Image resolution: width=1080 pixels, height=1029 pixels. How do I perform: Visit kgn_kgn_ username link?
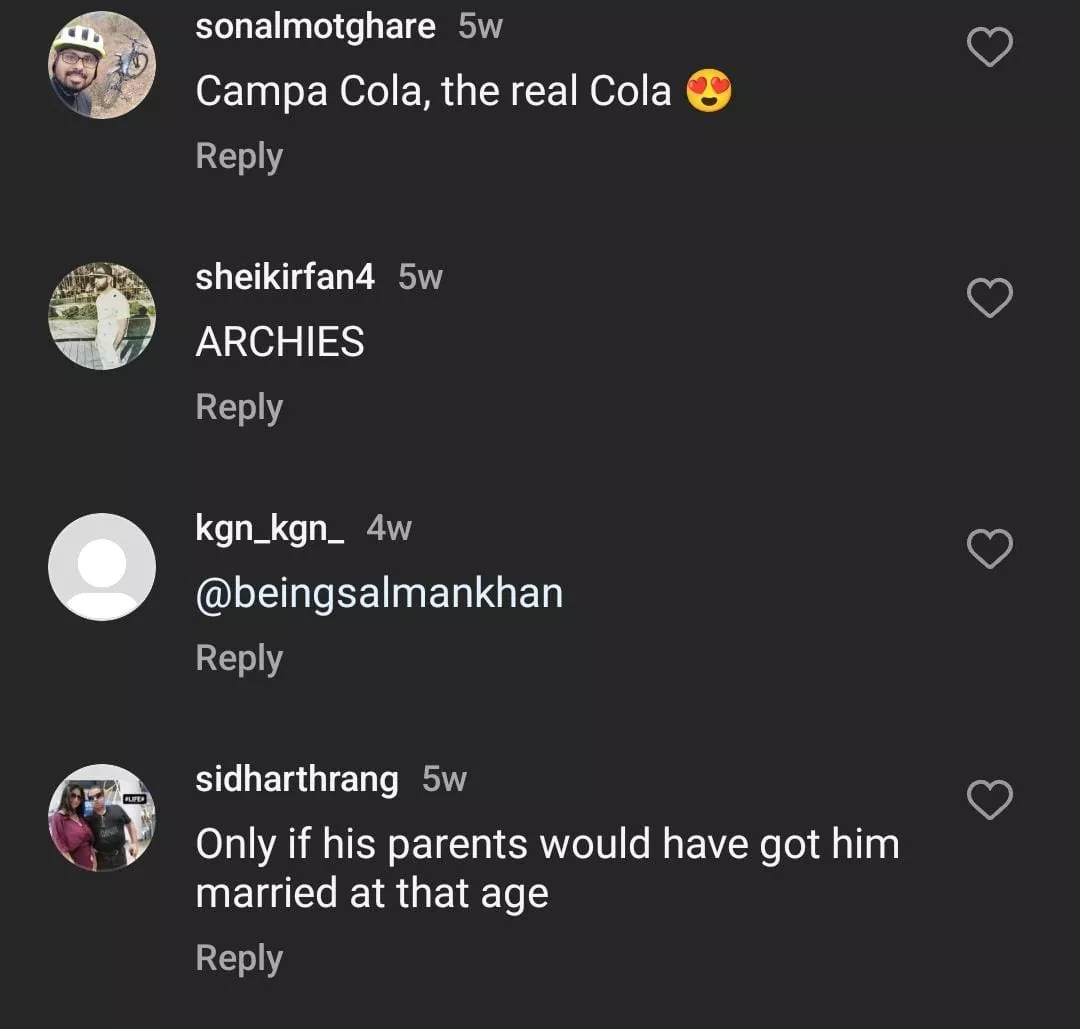270,528
